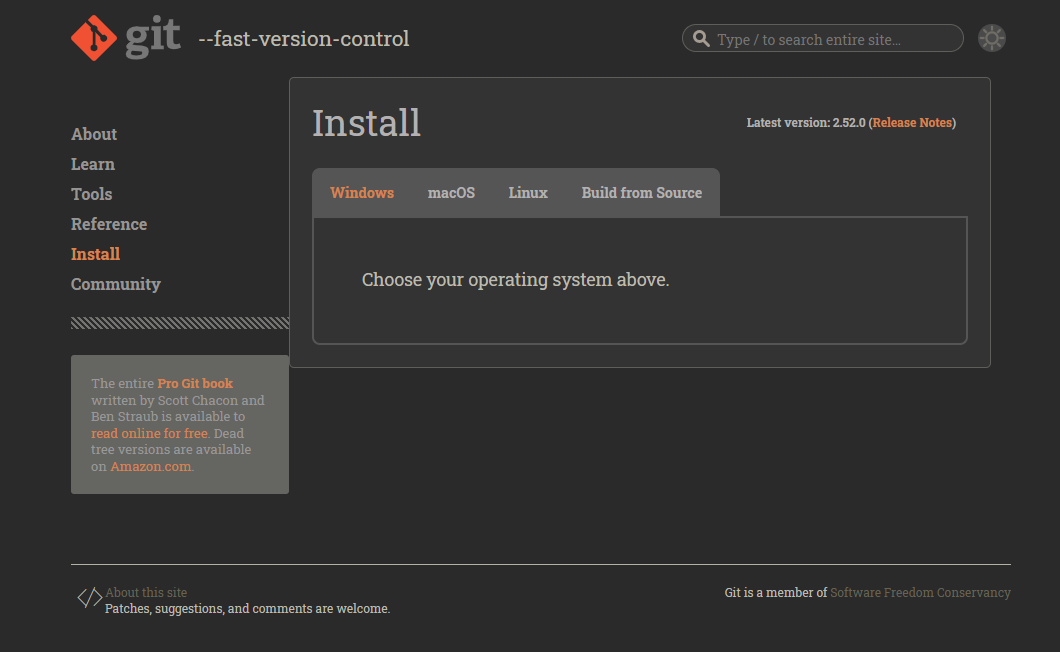This screenshot has width=1060, height=652.
Task: Click the Install page heading
Action: pos(366,123)
